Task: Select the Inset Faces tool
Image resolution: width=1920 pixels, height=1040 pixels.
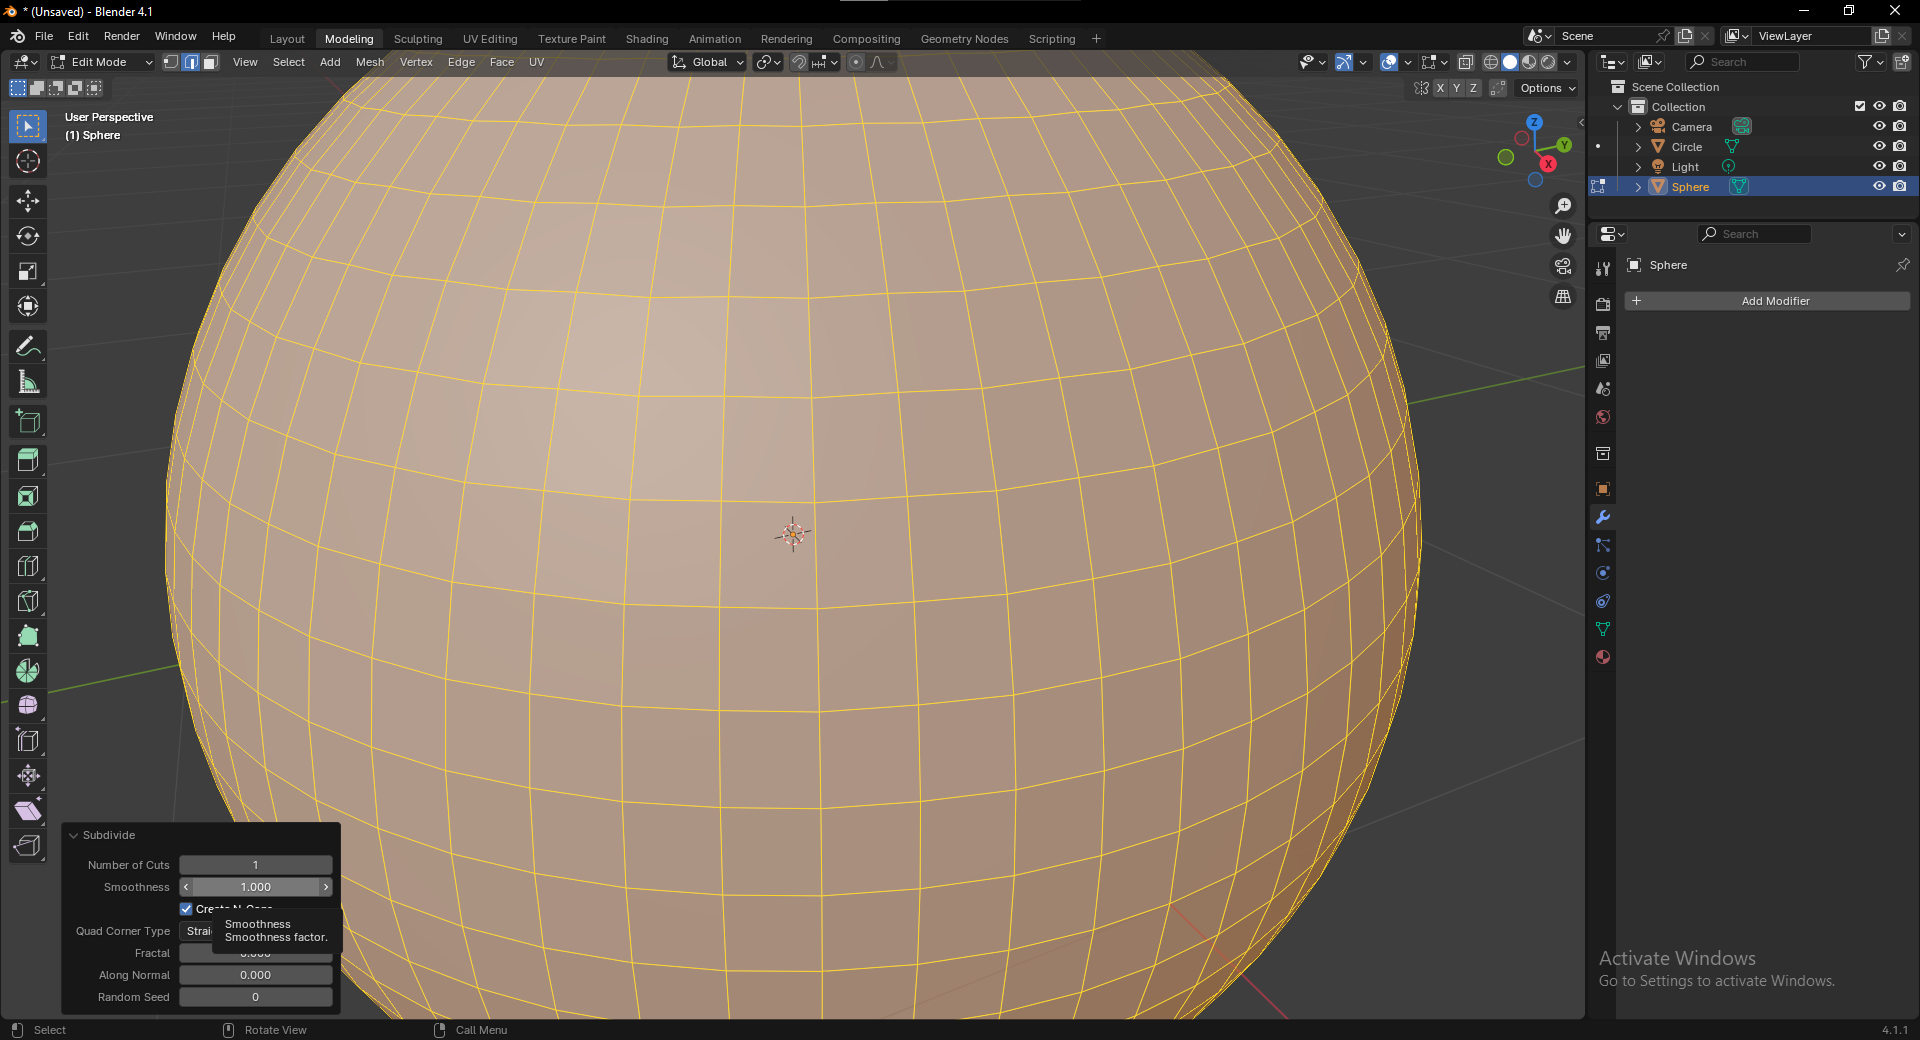Action: click(x=28, y=496)
